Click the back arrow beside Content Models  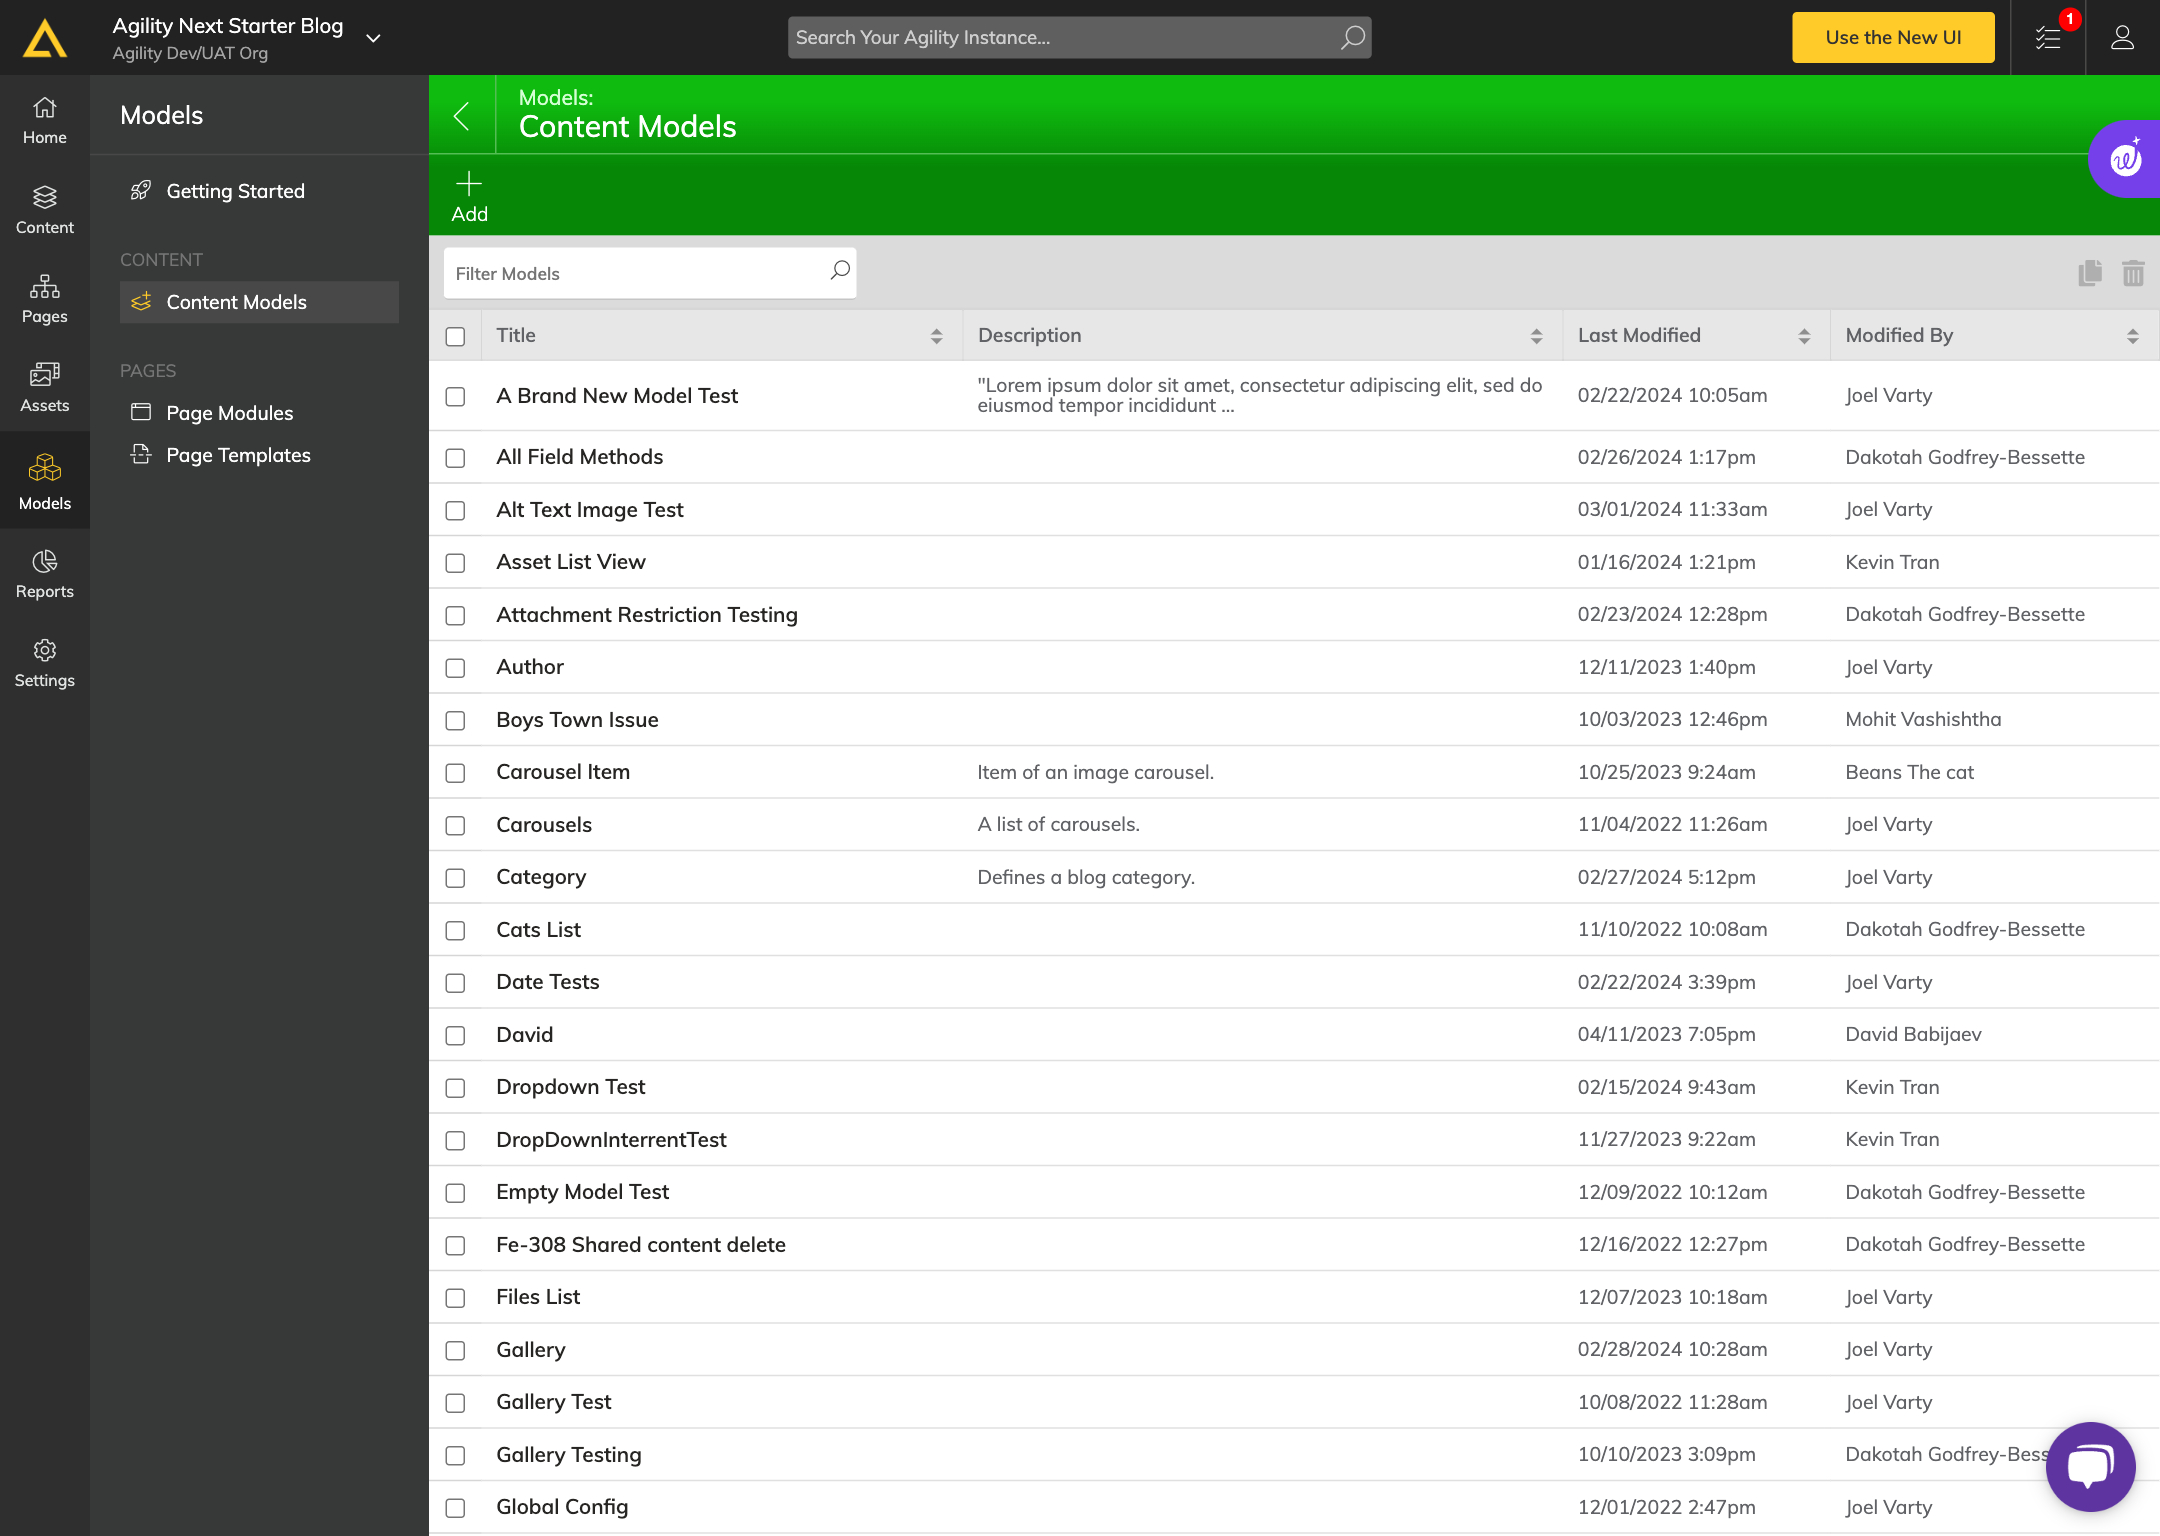pyautogui.click(x=462, y=116)
